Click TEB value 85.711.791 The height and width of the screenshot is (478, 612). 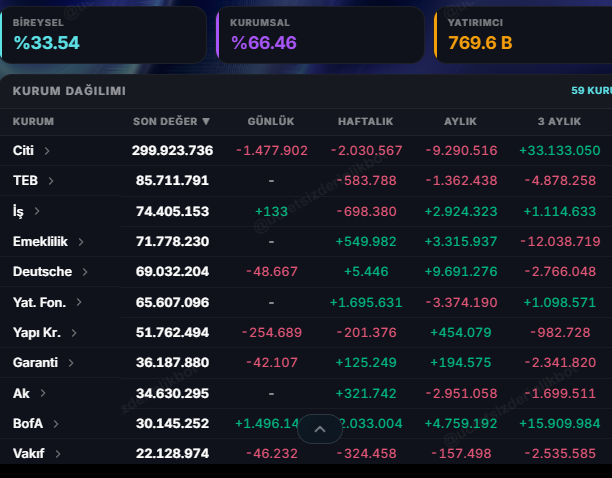pos(172,181)
